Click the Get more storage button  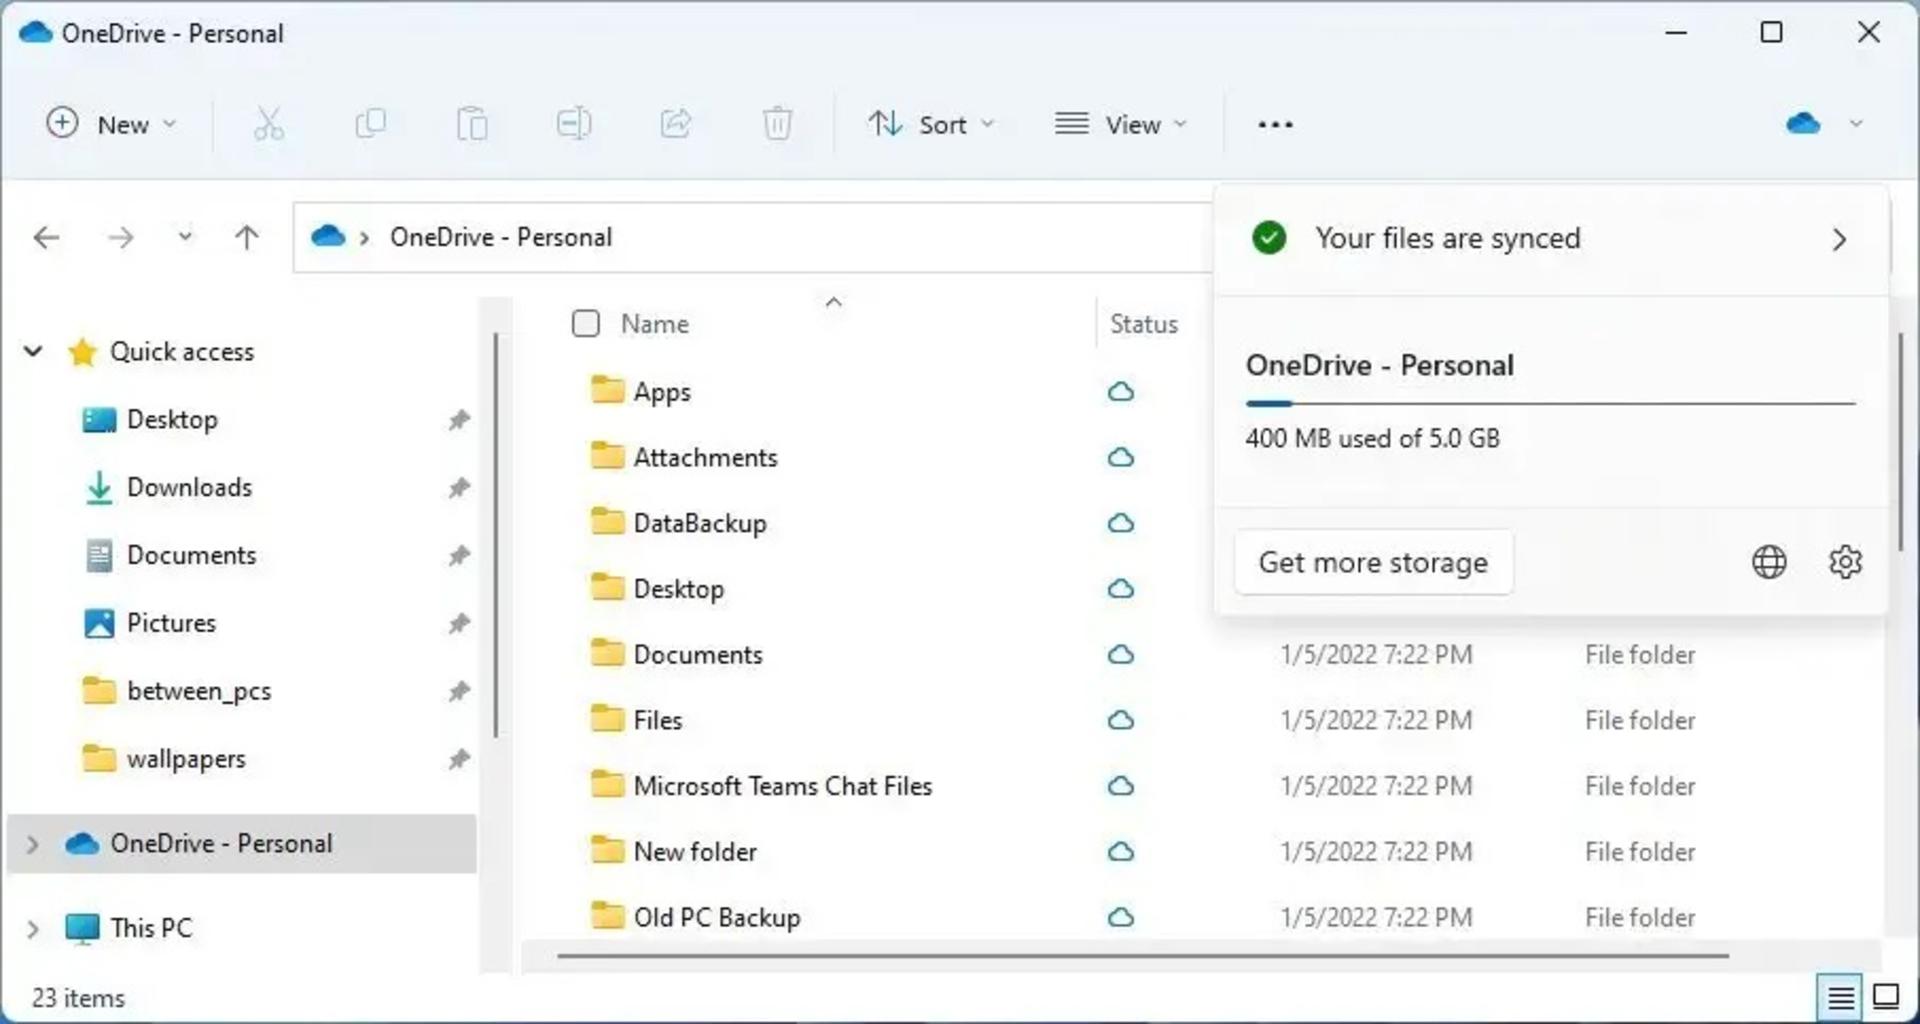pyautogui.click(x=1373, y=562)
